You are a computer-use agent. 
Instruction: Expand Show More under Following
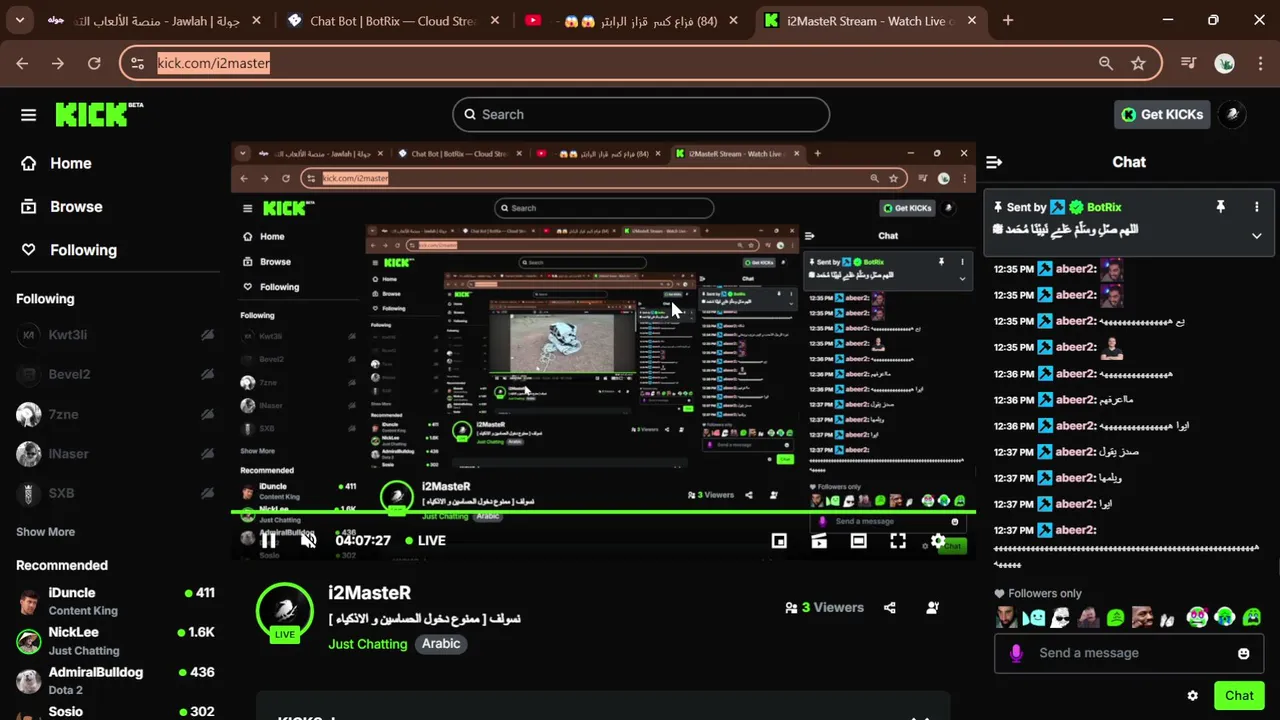point(45,532)
